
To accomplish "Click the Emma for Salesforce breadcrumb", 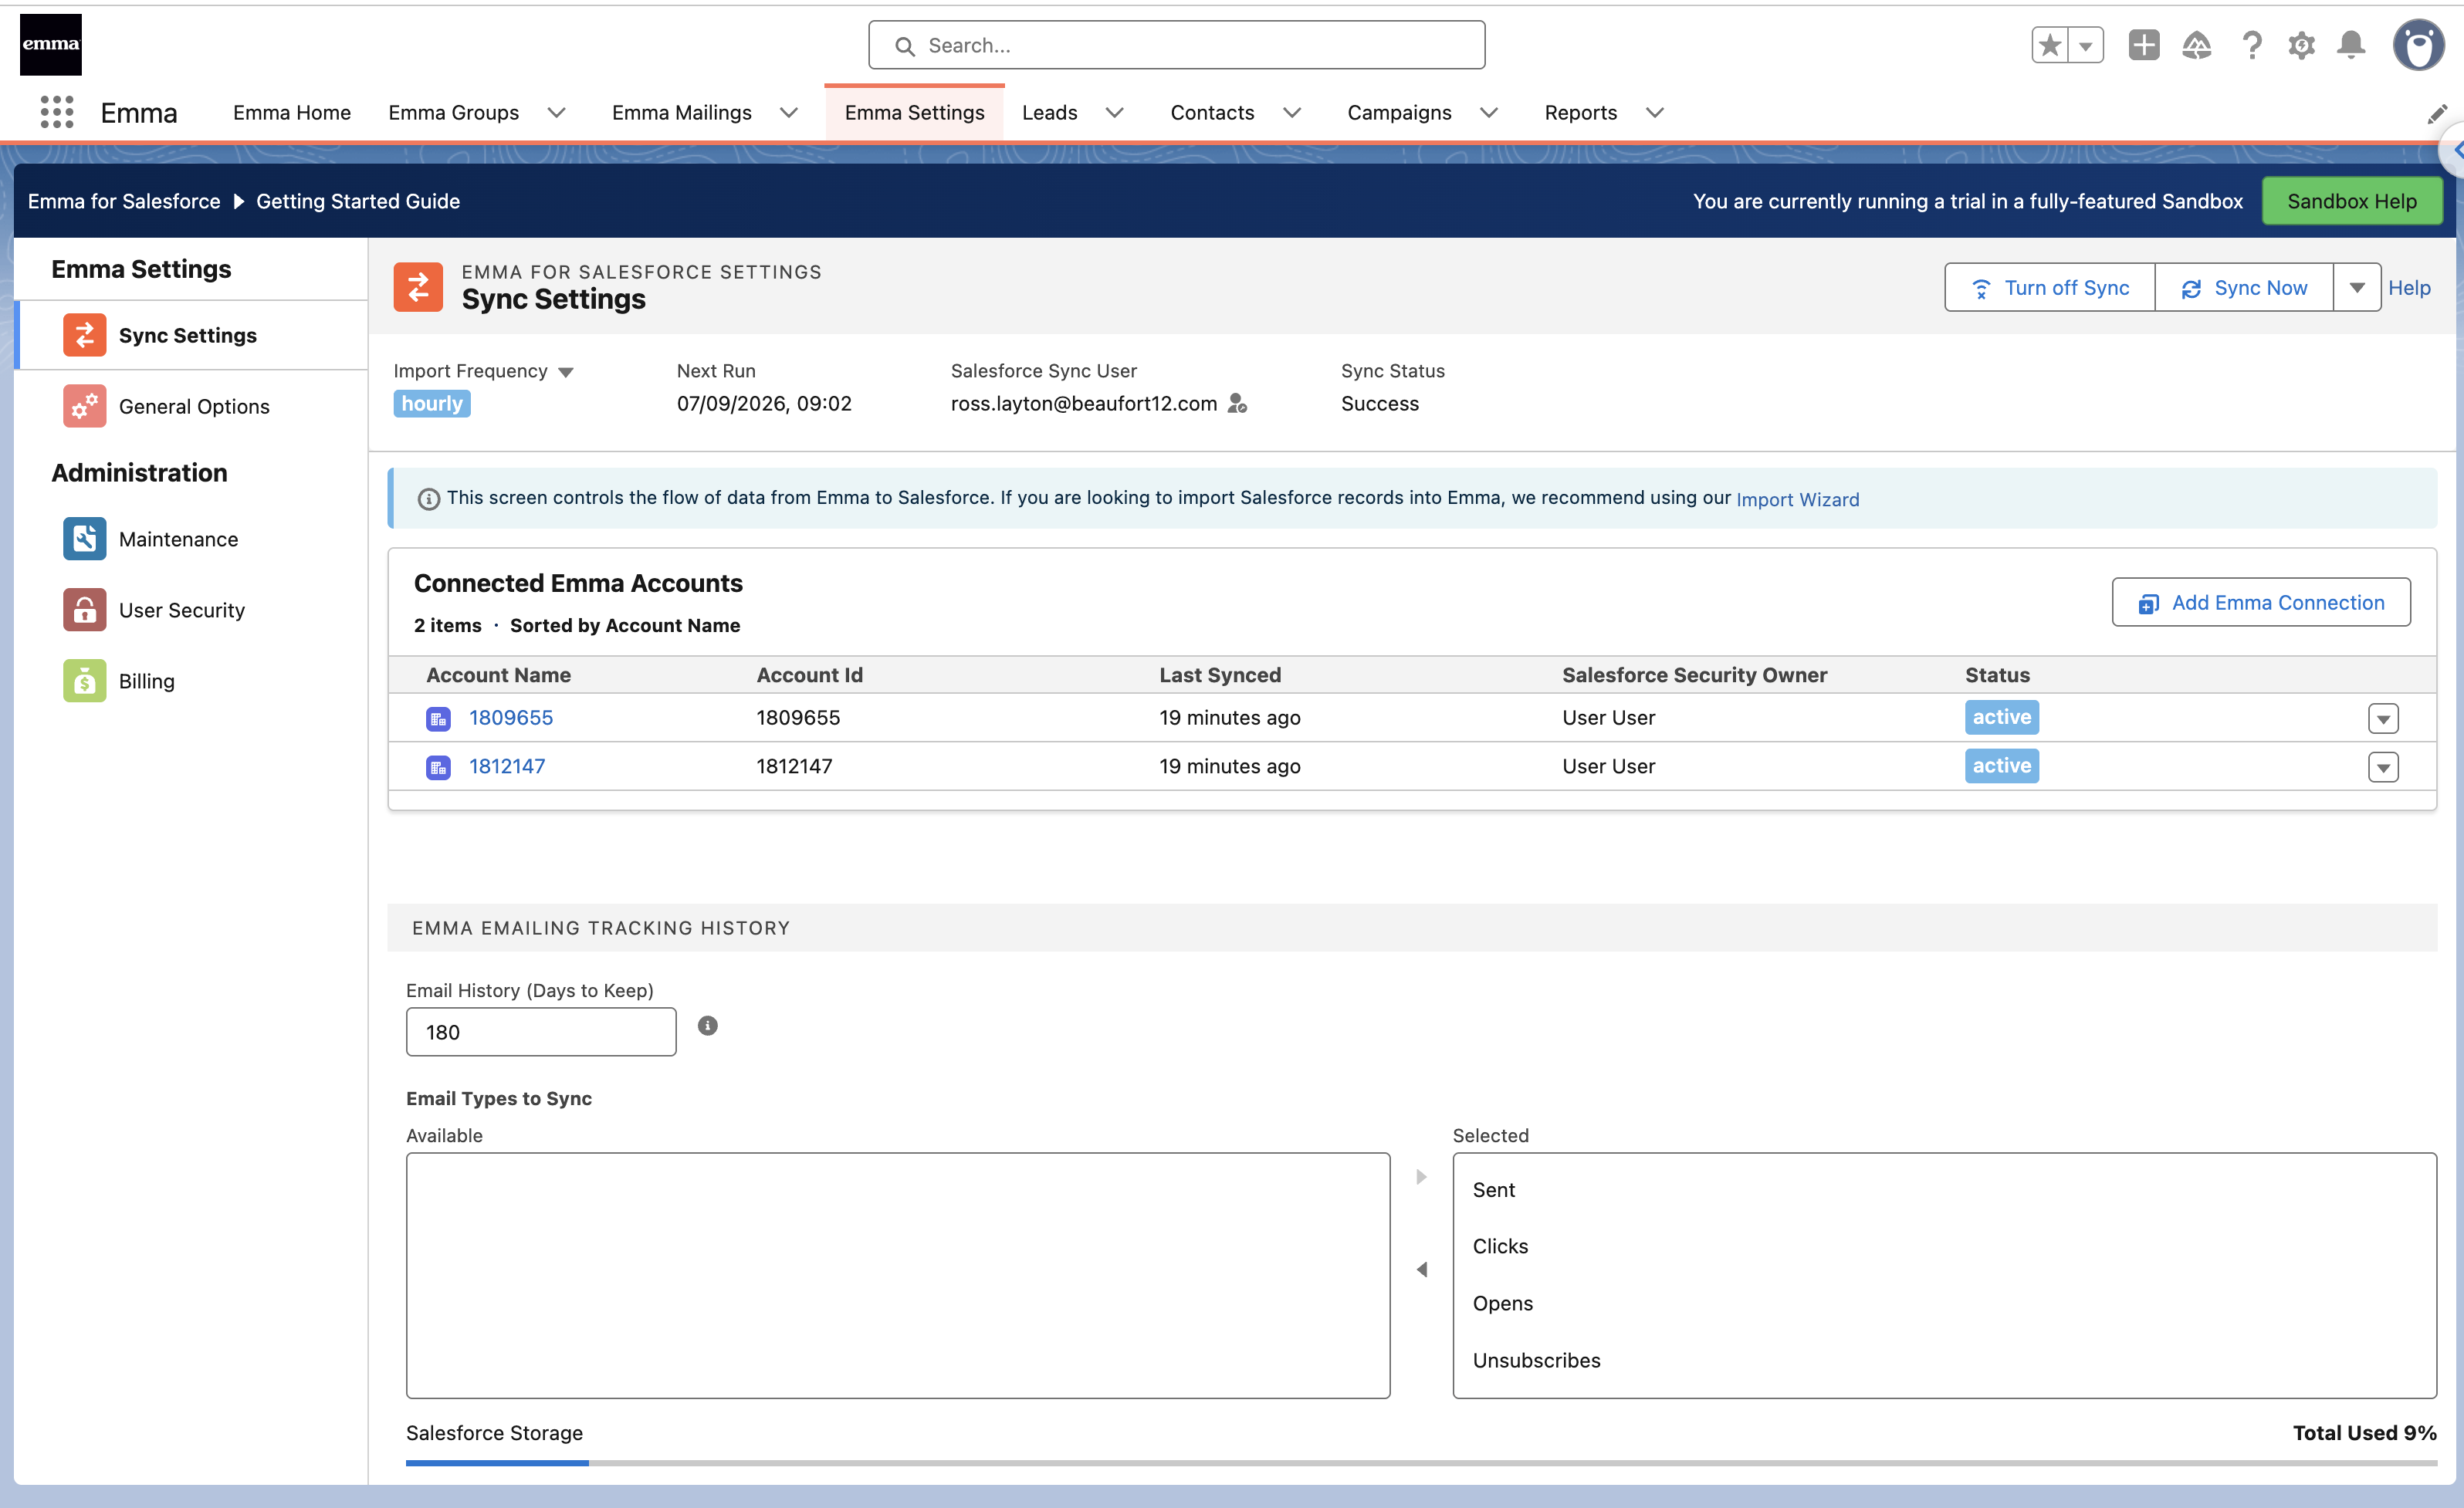I will 124,201.
